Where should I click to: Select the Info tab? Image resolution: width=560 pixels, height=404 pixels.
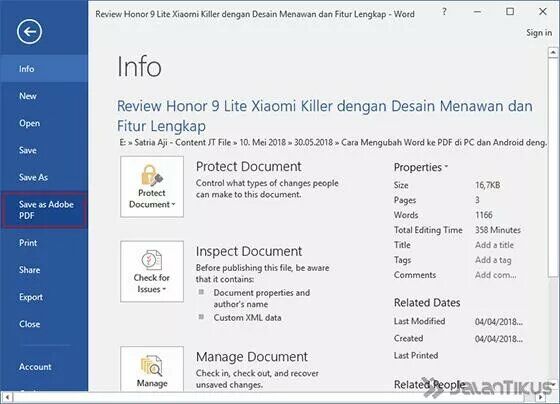[44, 69]
